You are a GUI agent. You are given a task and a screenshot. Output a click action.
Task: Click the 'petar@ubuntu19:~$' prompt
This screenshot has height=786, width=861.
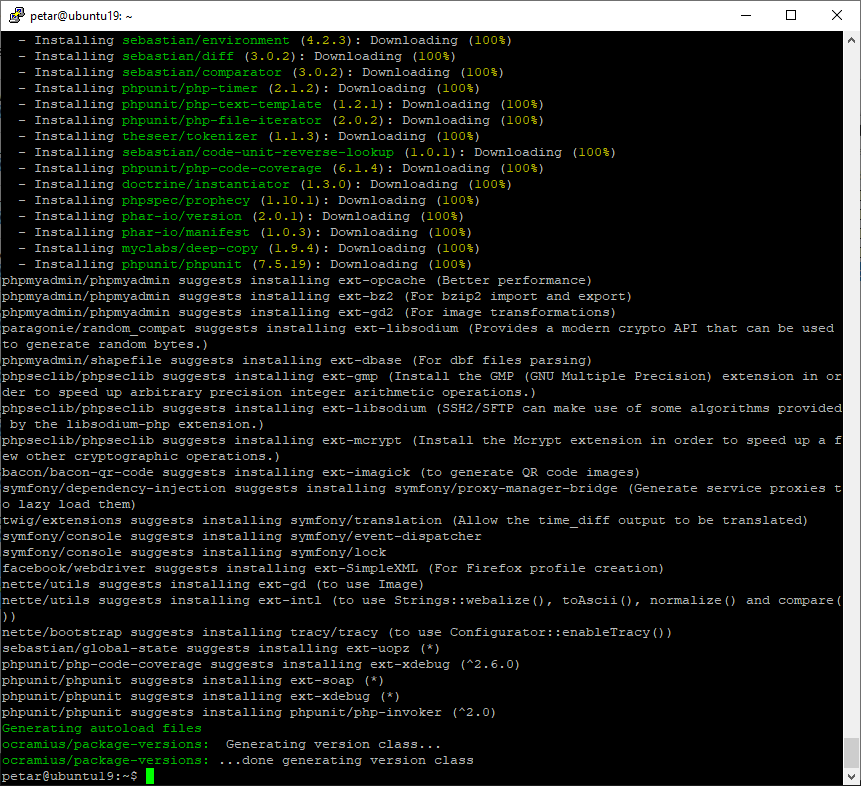(70, 776)
